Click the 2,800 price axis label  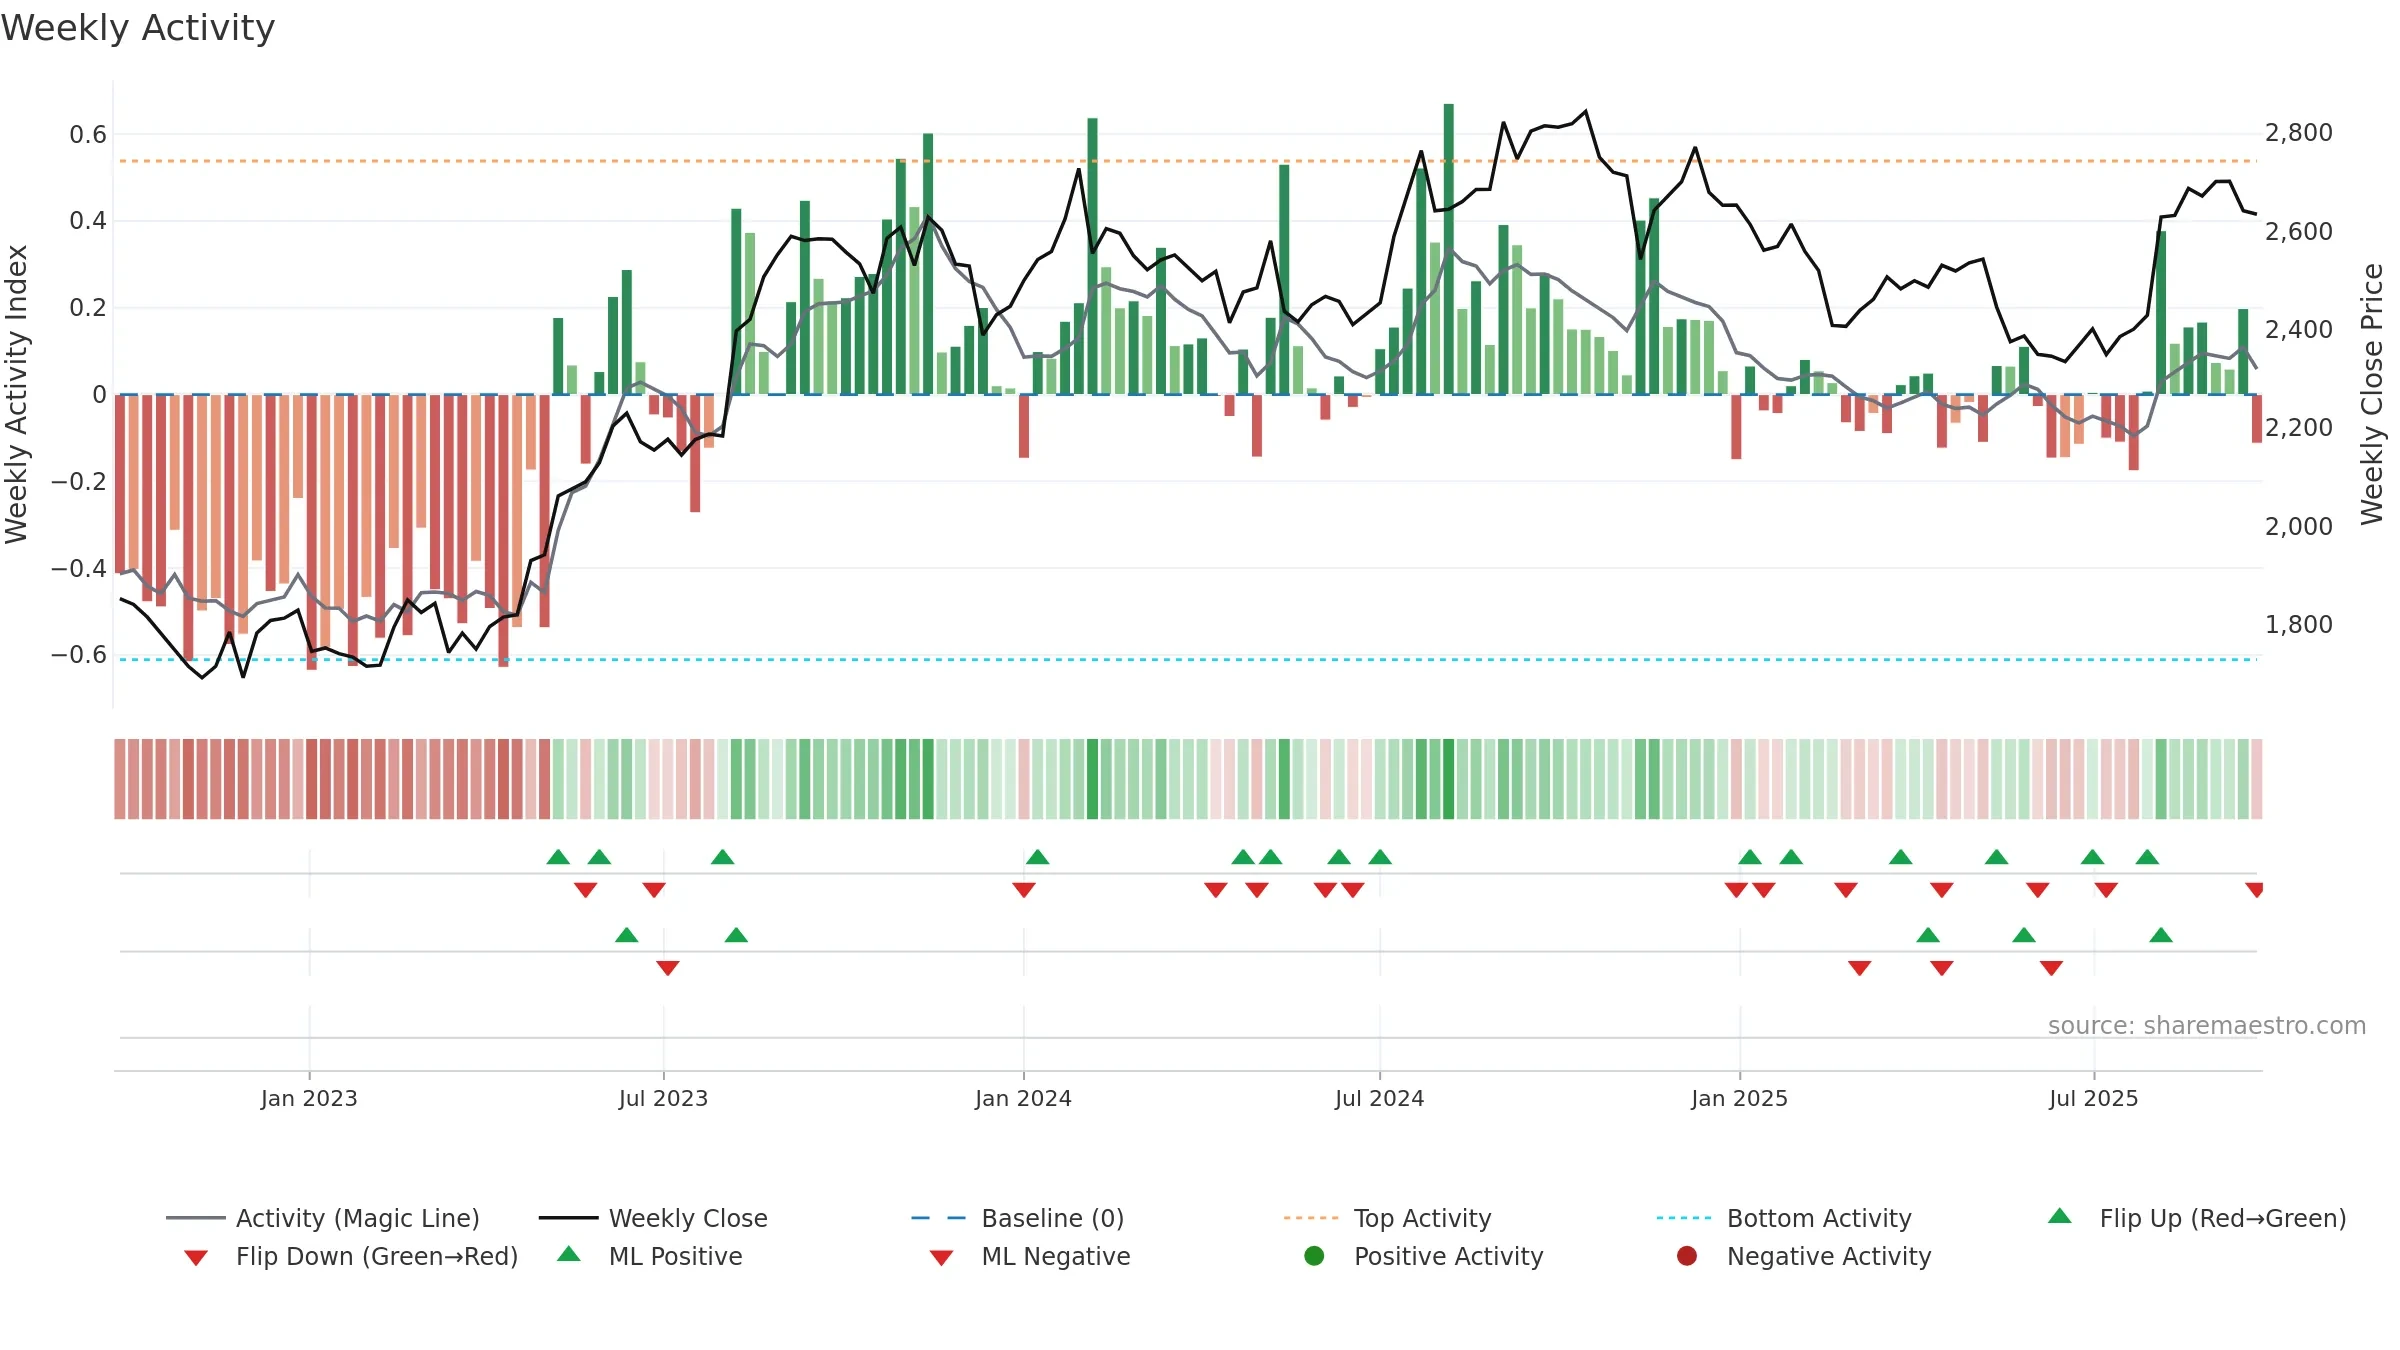coord(2298,133)
